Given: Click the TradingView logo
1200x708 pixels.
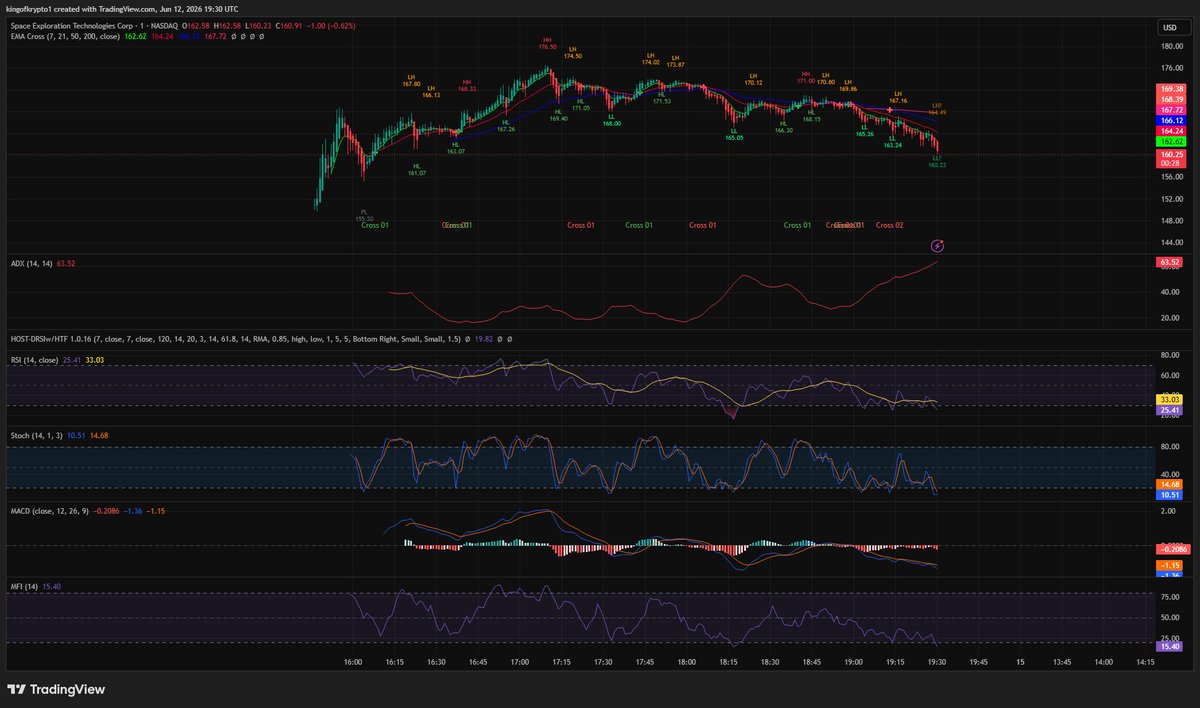Looking at the screenshot, I should tap(56, 689).
